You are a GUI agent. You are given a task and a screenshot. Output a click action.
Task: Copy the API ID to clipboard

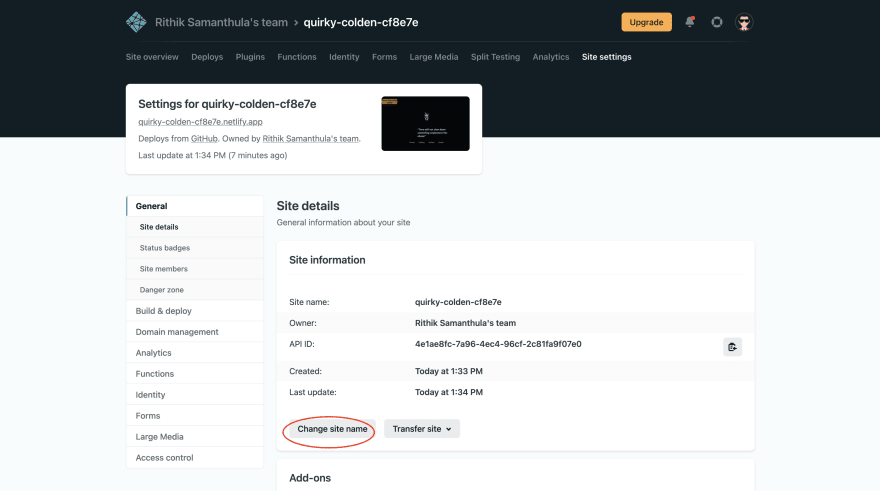[732, 347]
